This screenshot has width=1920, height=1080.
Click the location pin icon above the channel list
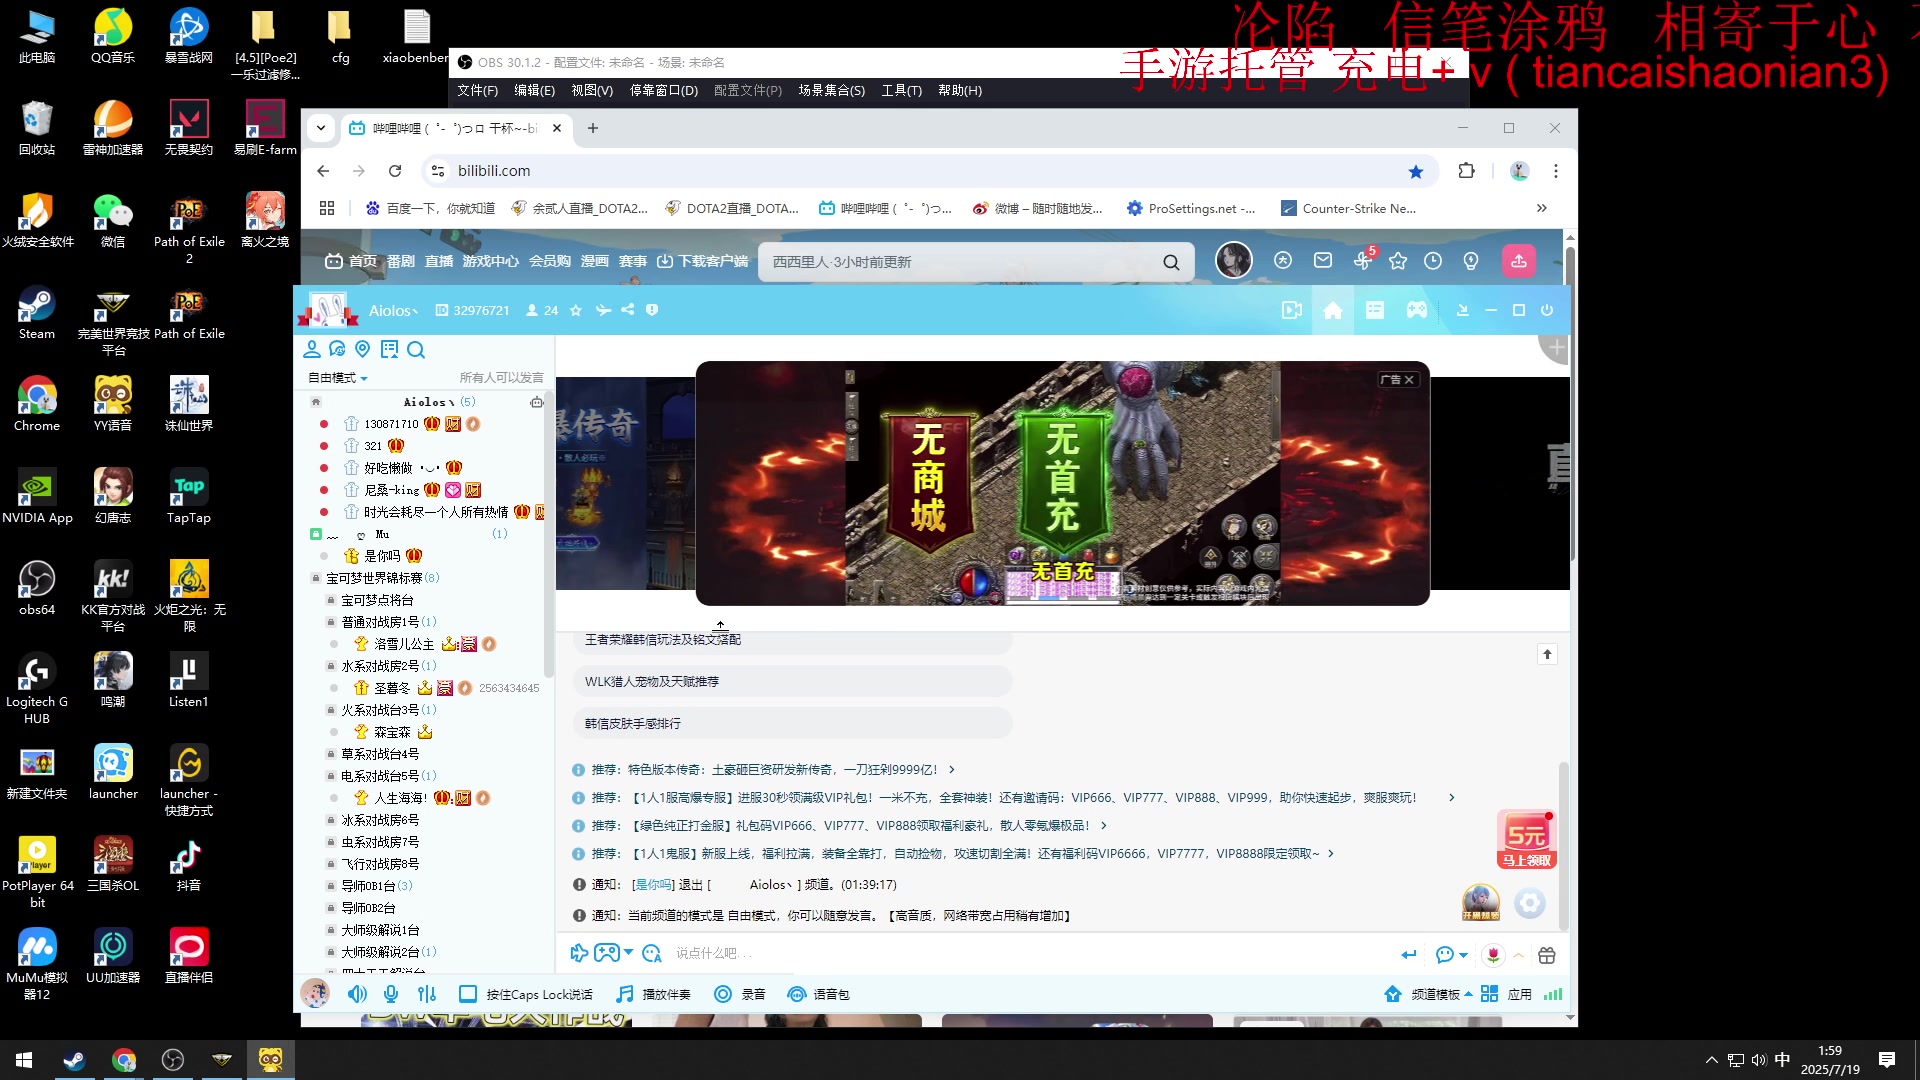(362, 349)
